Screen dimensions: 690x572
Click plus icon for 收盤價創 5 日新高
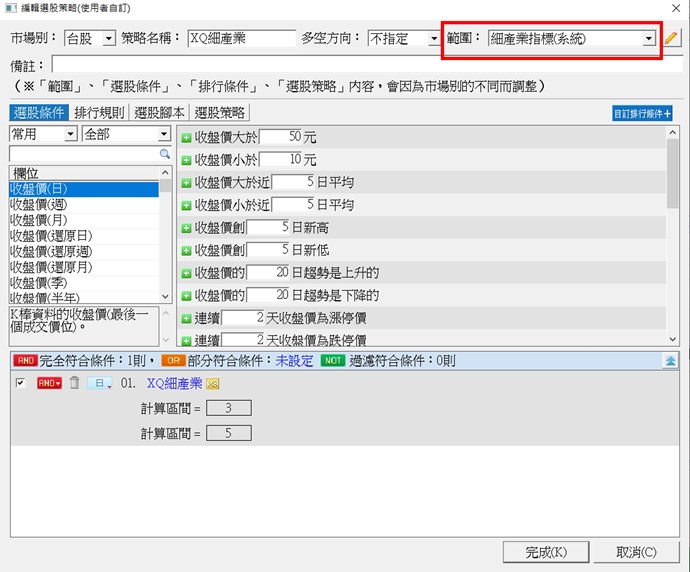point(186,228)
